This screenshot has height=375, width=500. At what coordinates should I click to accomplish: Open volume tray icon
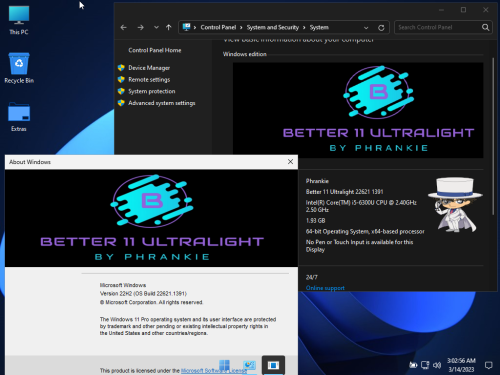[437, 365]
